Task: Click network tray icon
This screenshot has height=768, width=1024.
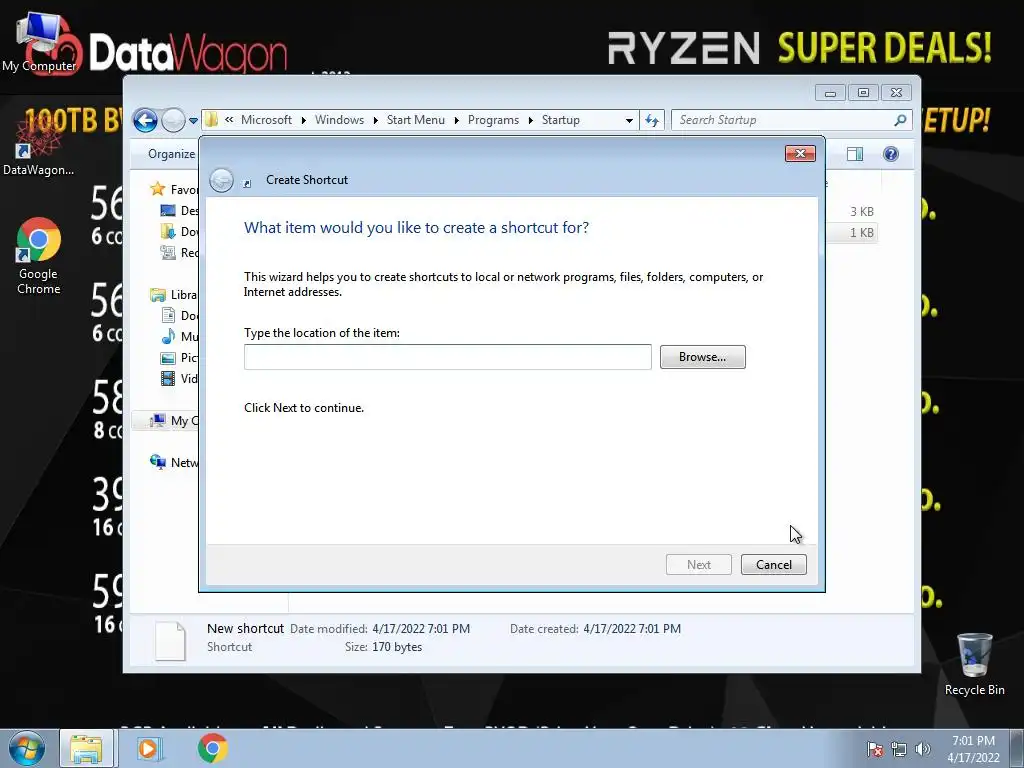Action: [899, 749]
